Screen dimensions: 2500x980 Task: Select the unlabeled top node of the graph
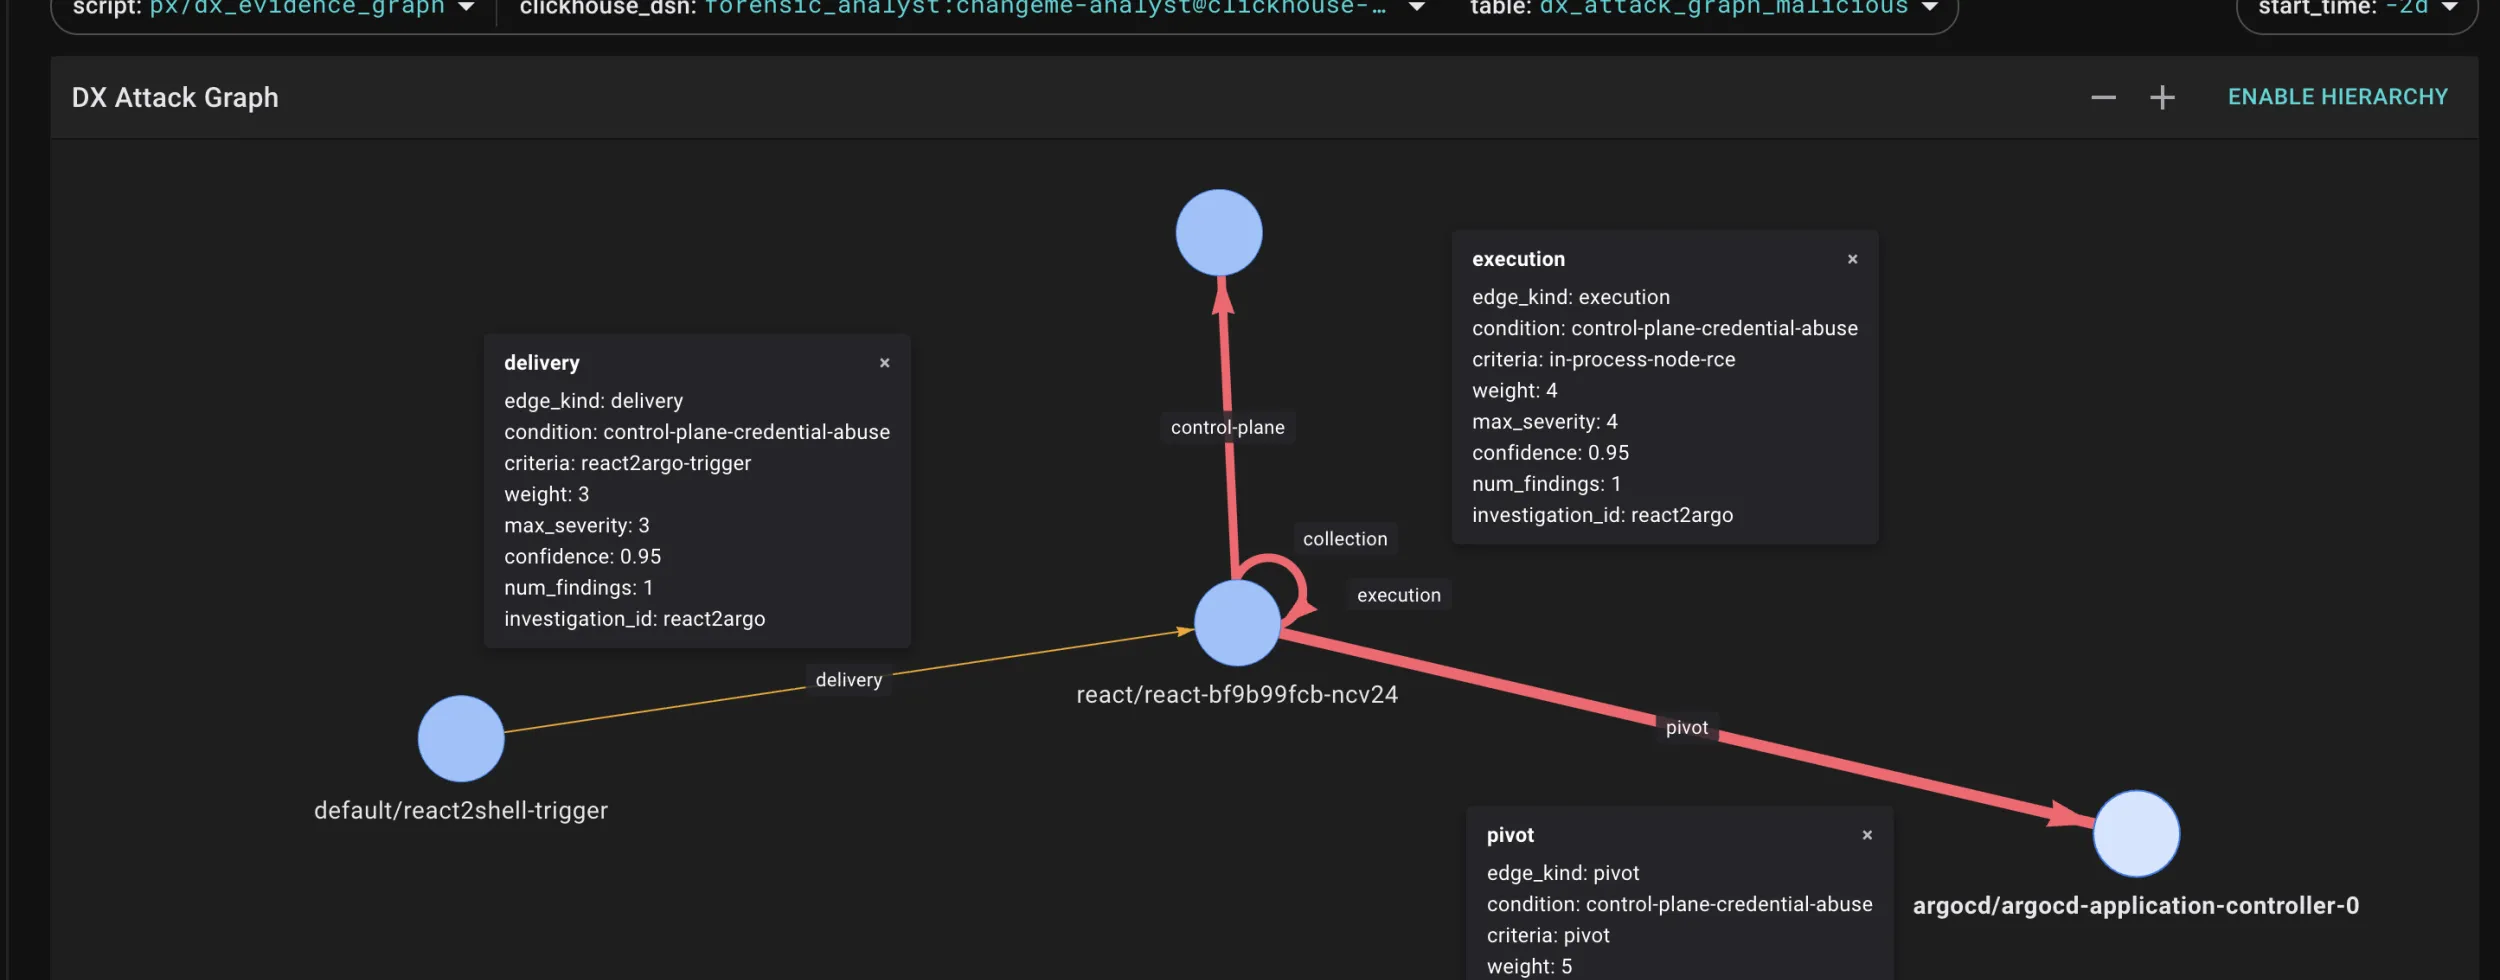[1219, 233]
